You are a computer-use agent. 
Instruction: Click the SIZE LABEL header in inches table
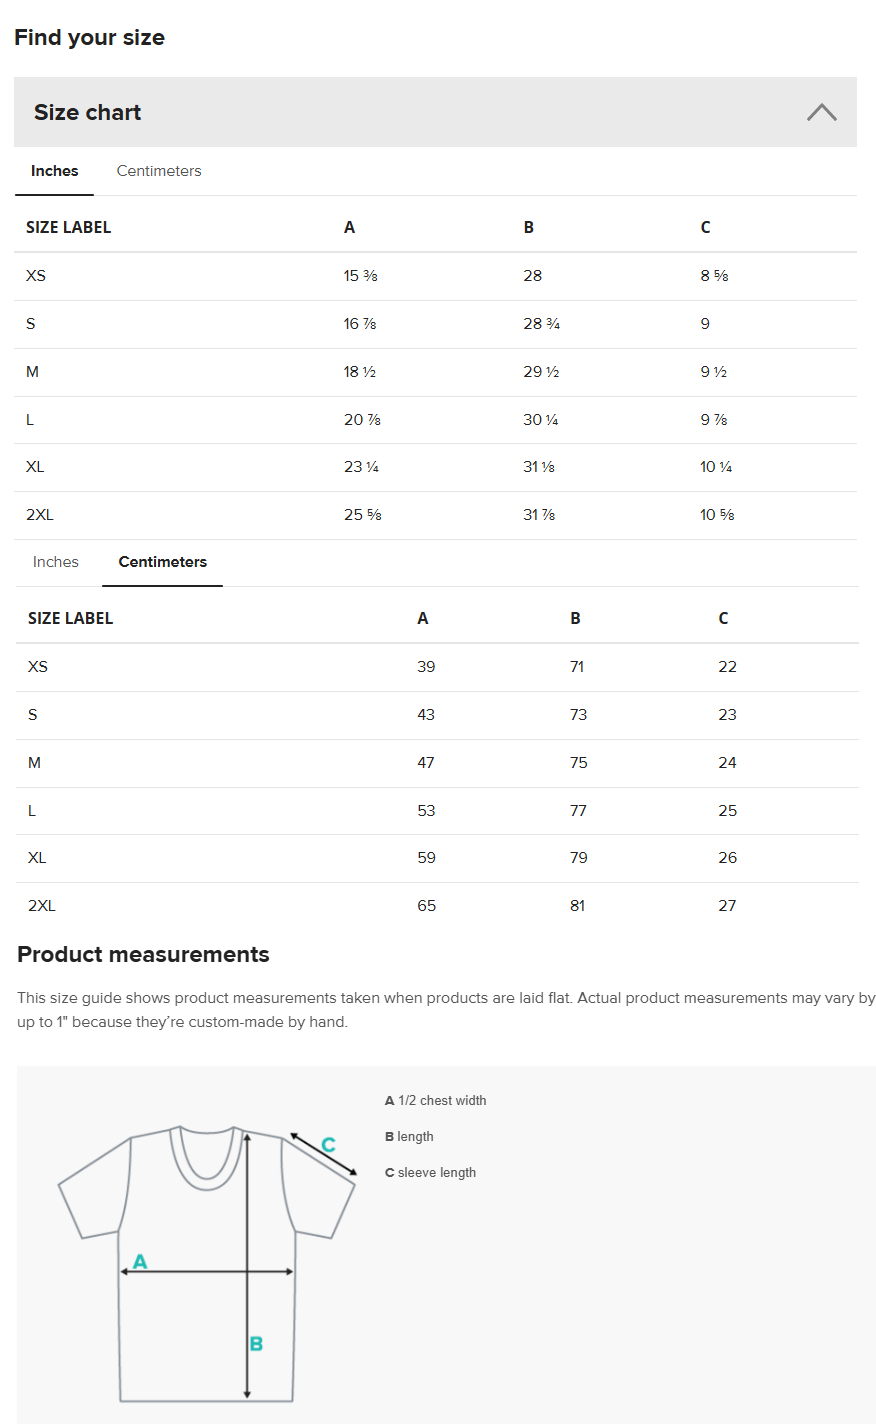(x=68, y=228)
